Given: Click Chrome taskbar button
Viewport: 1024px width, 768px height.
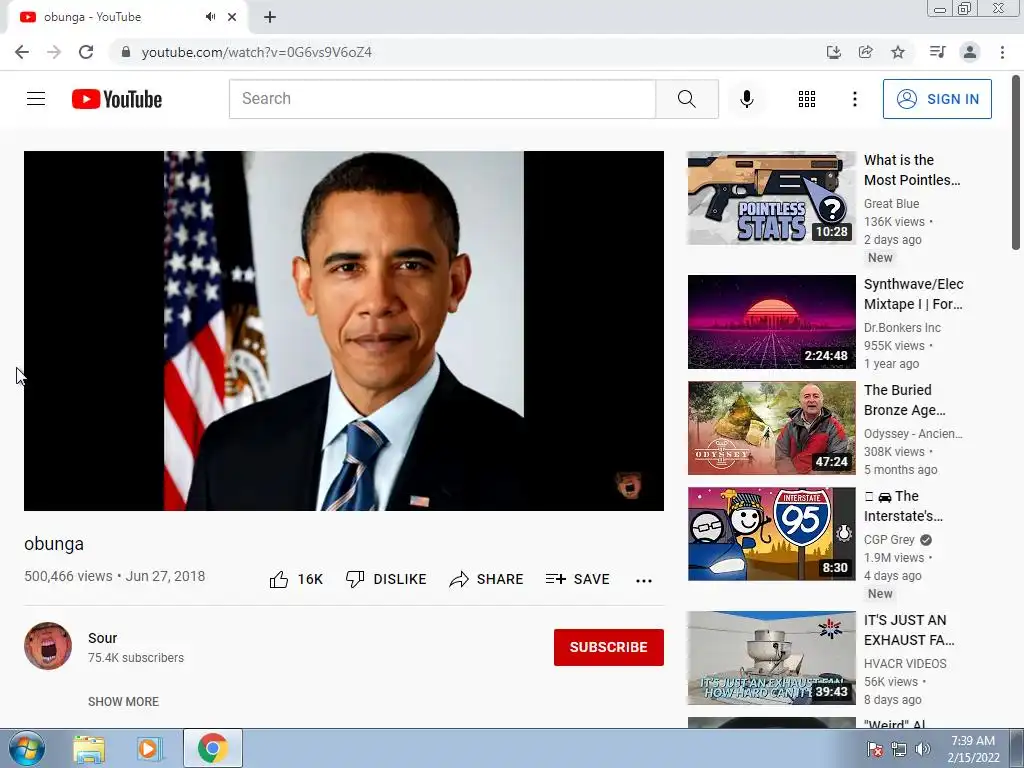Looking at the screenshot, I should pos(213,748).
